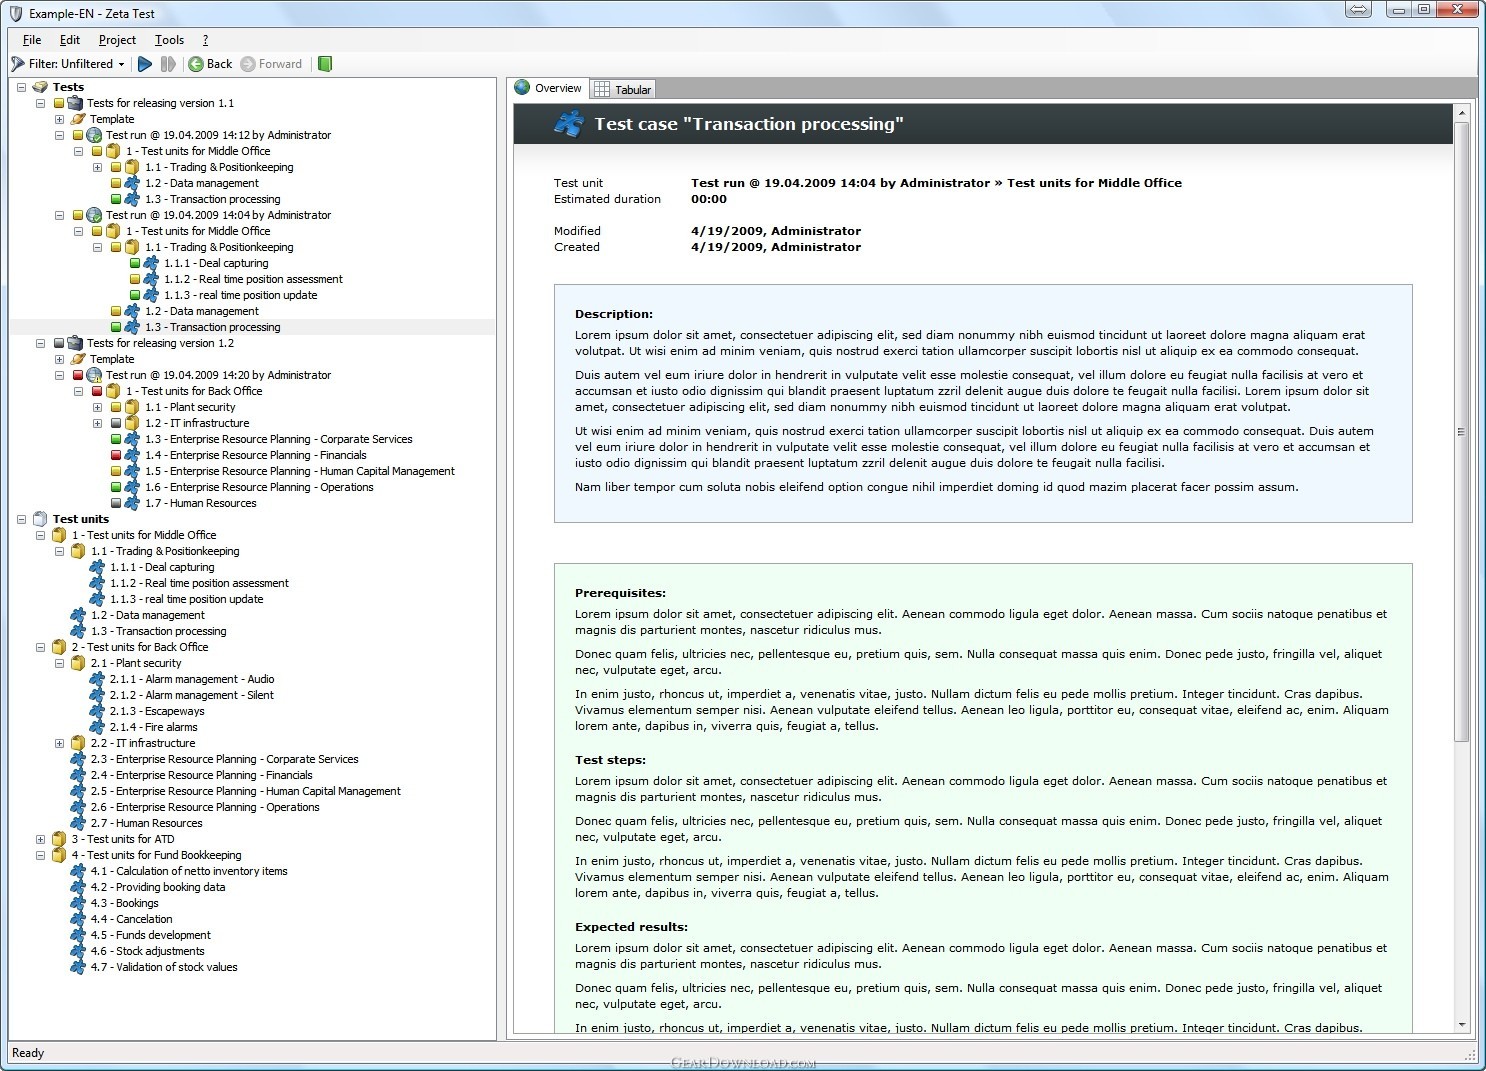1486x1071 pixels.
Task: Click puzzle icon of 2.1.4 - Fire alarms
Action: [97, 727]
